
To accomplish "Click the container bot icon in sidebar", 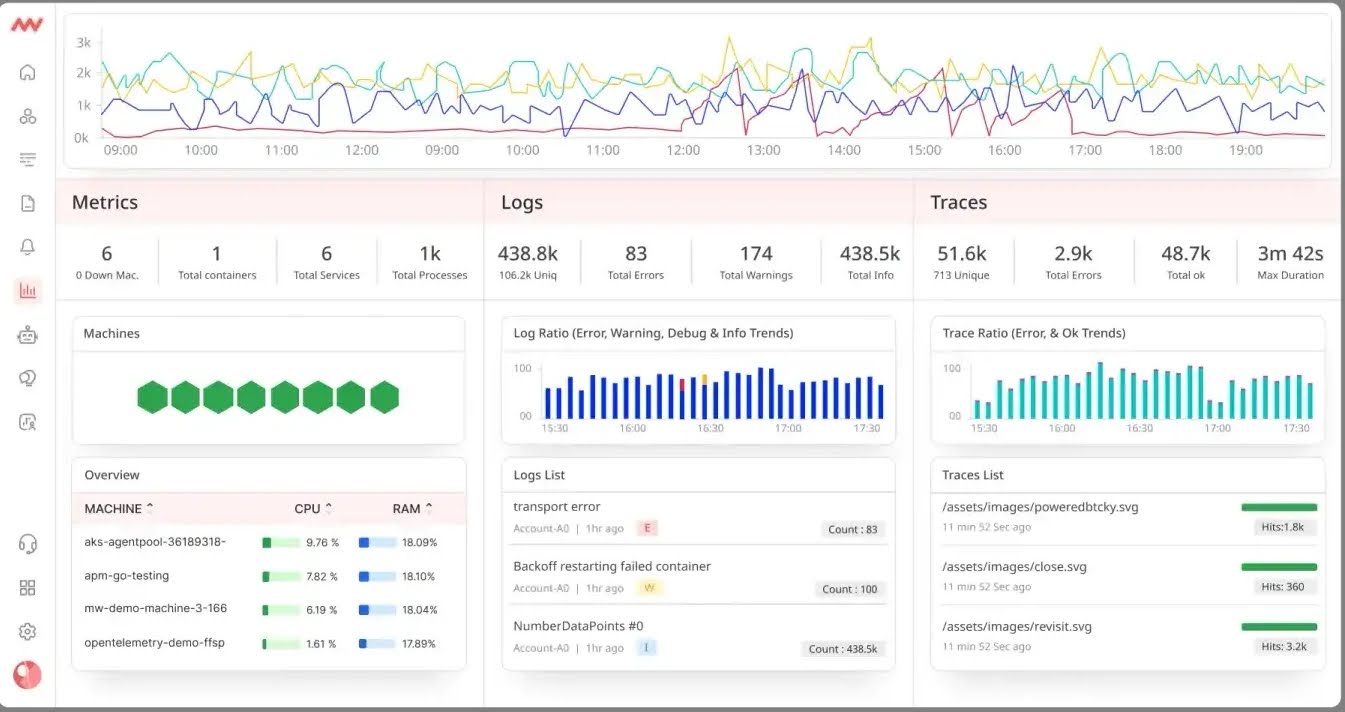I will [27, 334].
